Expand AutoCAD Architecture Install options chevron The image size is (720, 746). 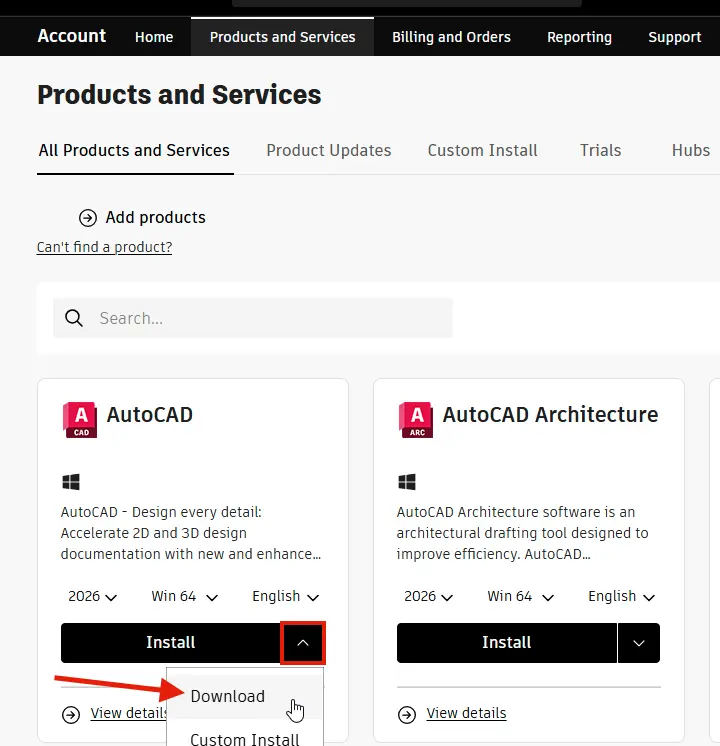click(x=639, y=643)
